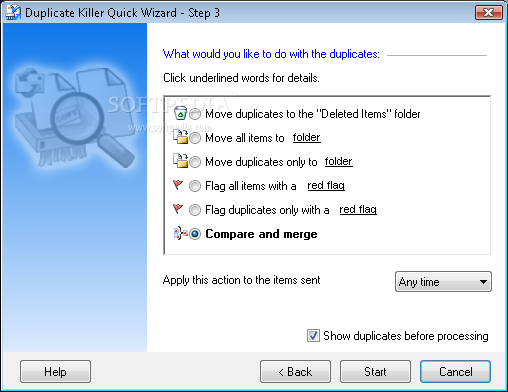Open the folder link for Move all items
Screen dimensions: 508x392
[x=307, y=137]
